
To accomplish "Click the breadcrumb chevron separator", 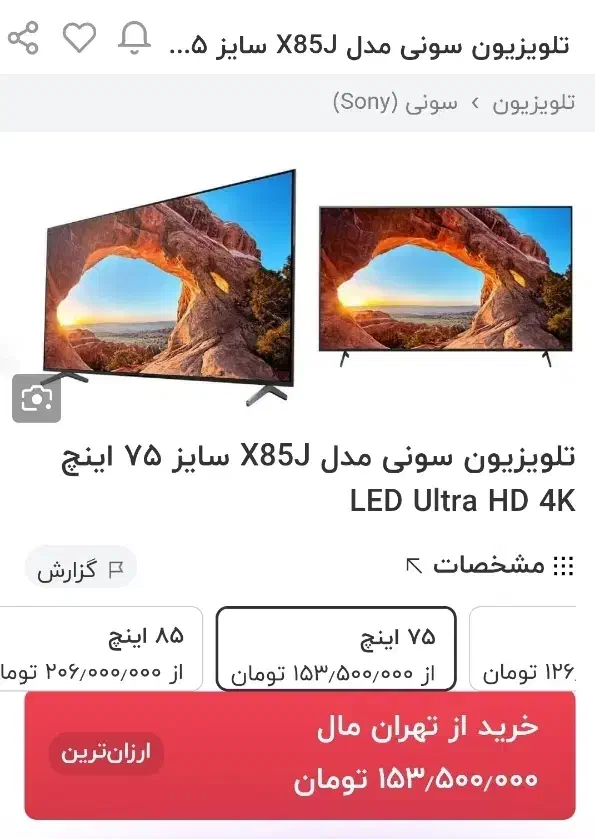I will click(475, 103).
